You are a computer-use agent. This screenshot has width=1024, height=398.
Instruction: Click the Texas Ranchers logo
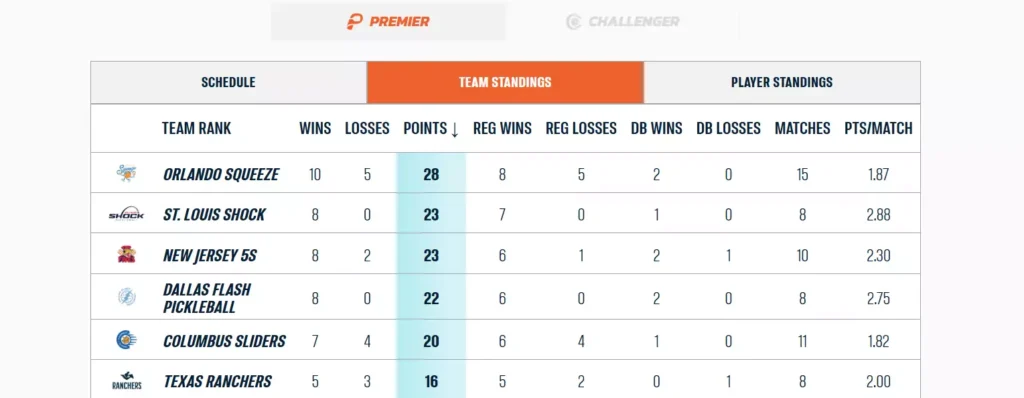pos(126,381)
